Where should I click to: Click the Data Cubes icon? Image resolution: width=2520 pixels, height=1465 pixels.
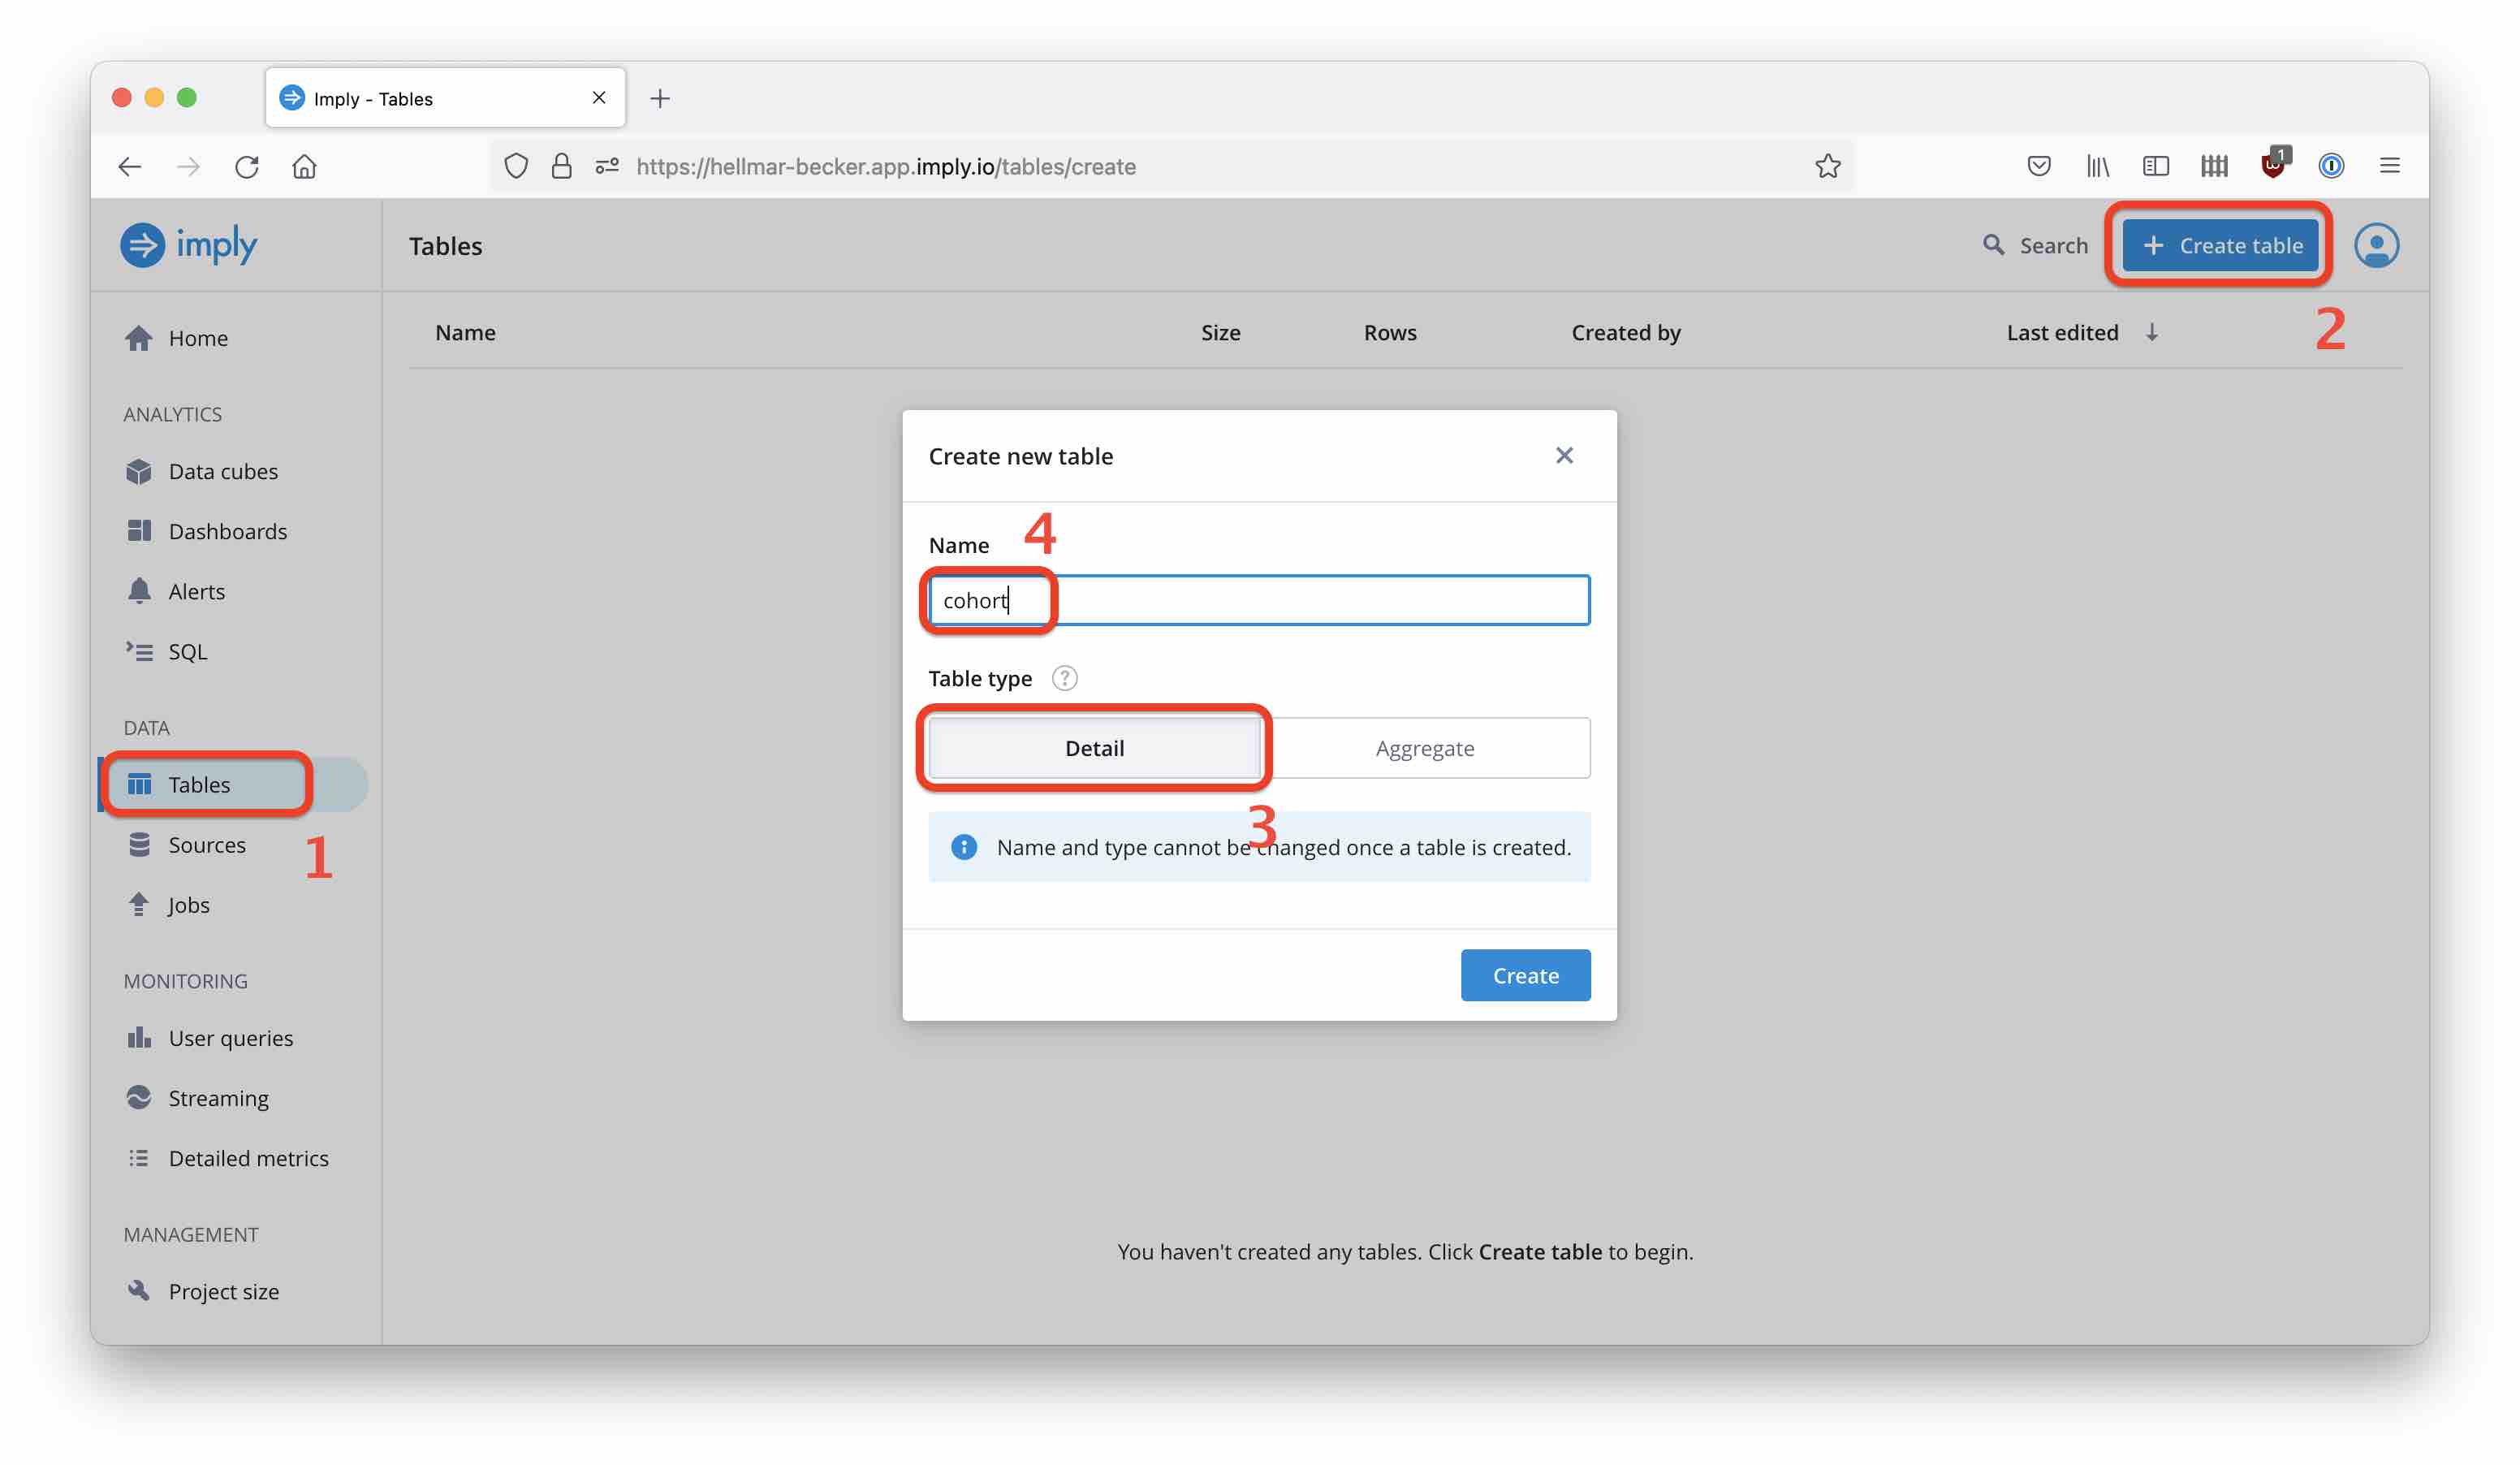(x=138, y=471)
